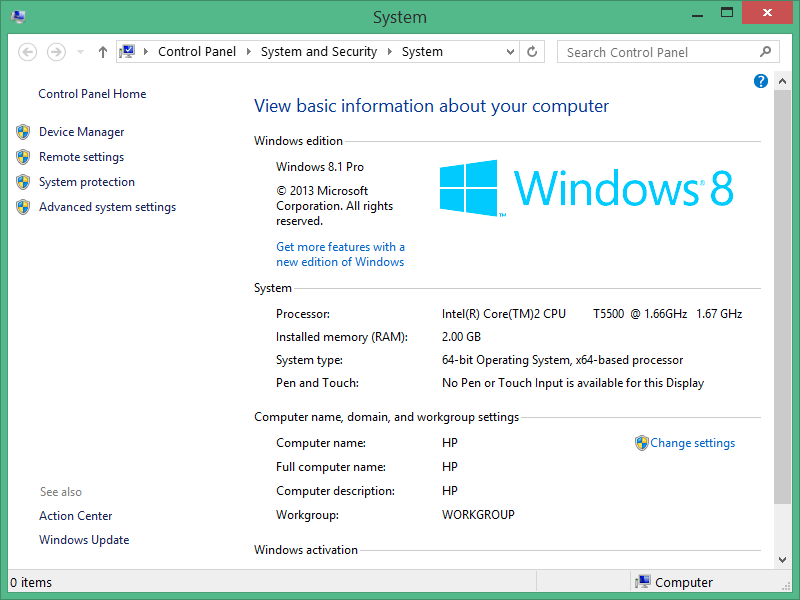Click the HP value next to Computer name

click(449, 443)
